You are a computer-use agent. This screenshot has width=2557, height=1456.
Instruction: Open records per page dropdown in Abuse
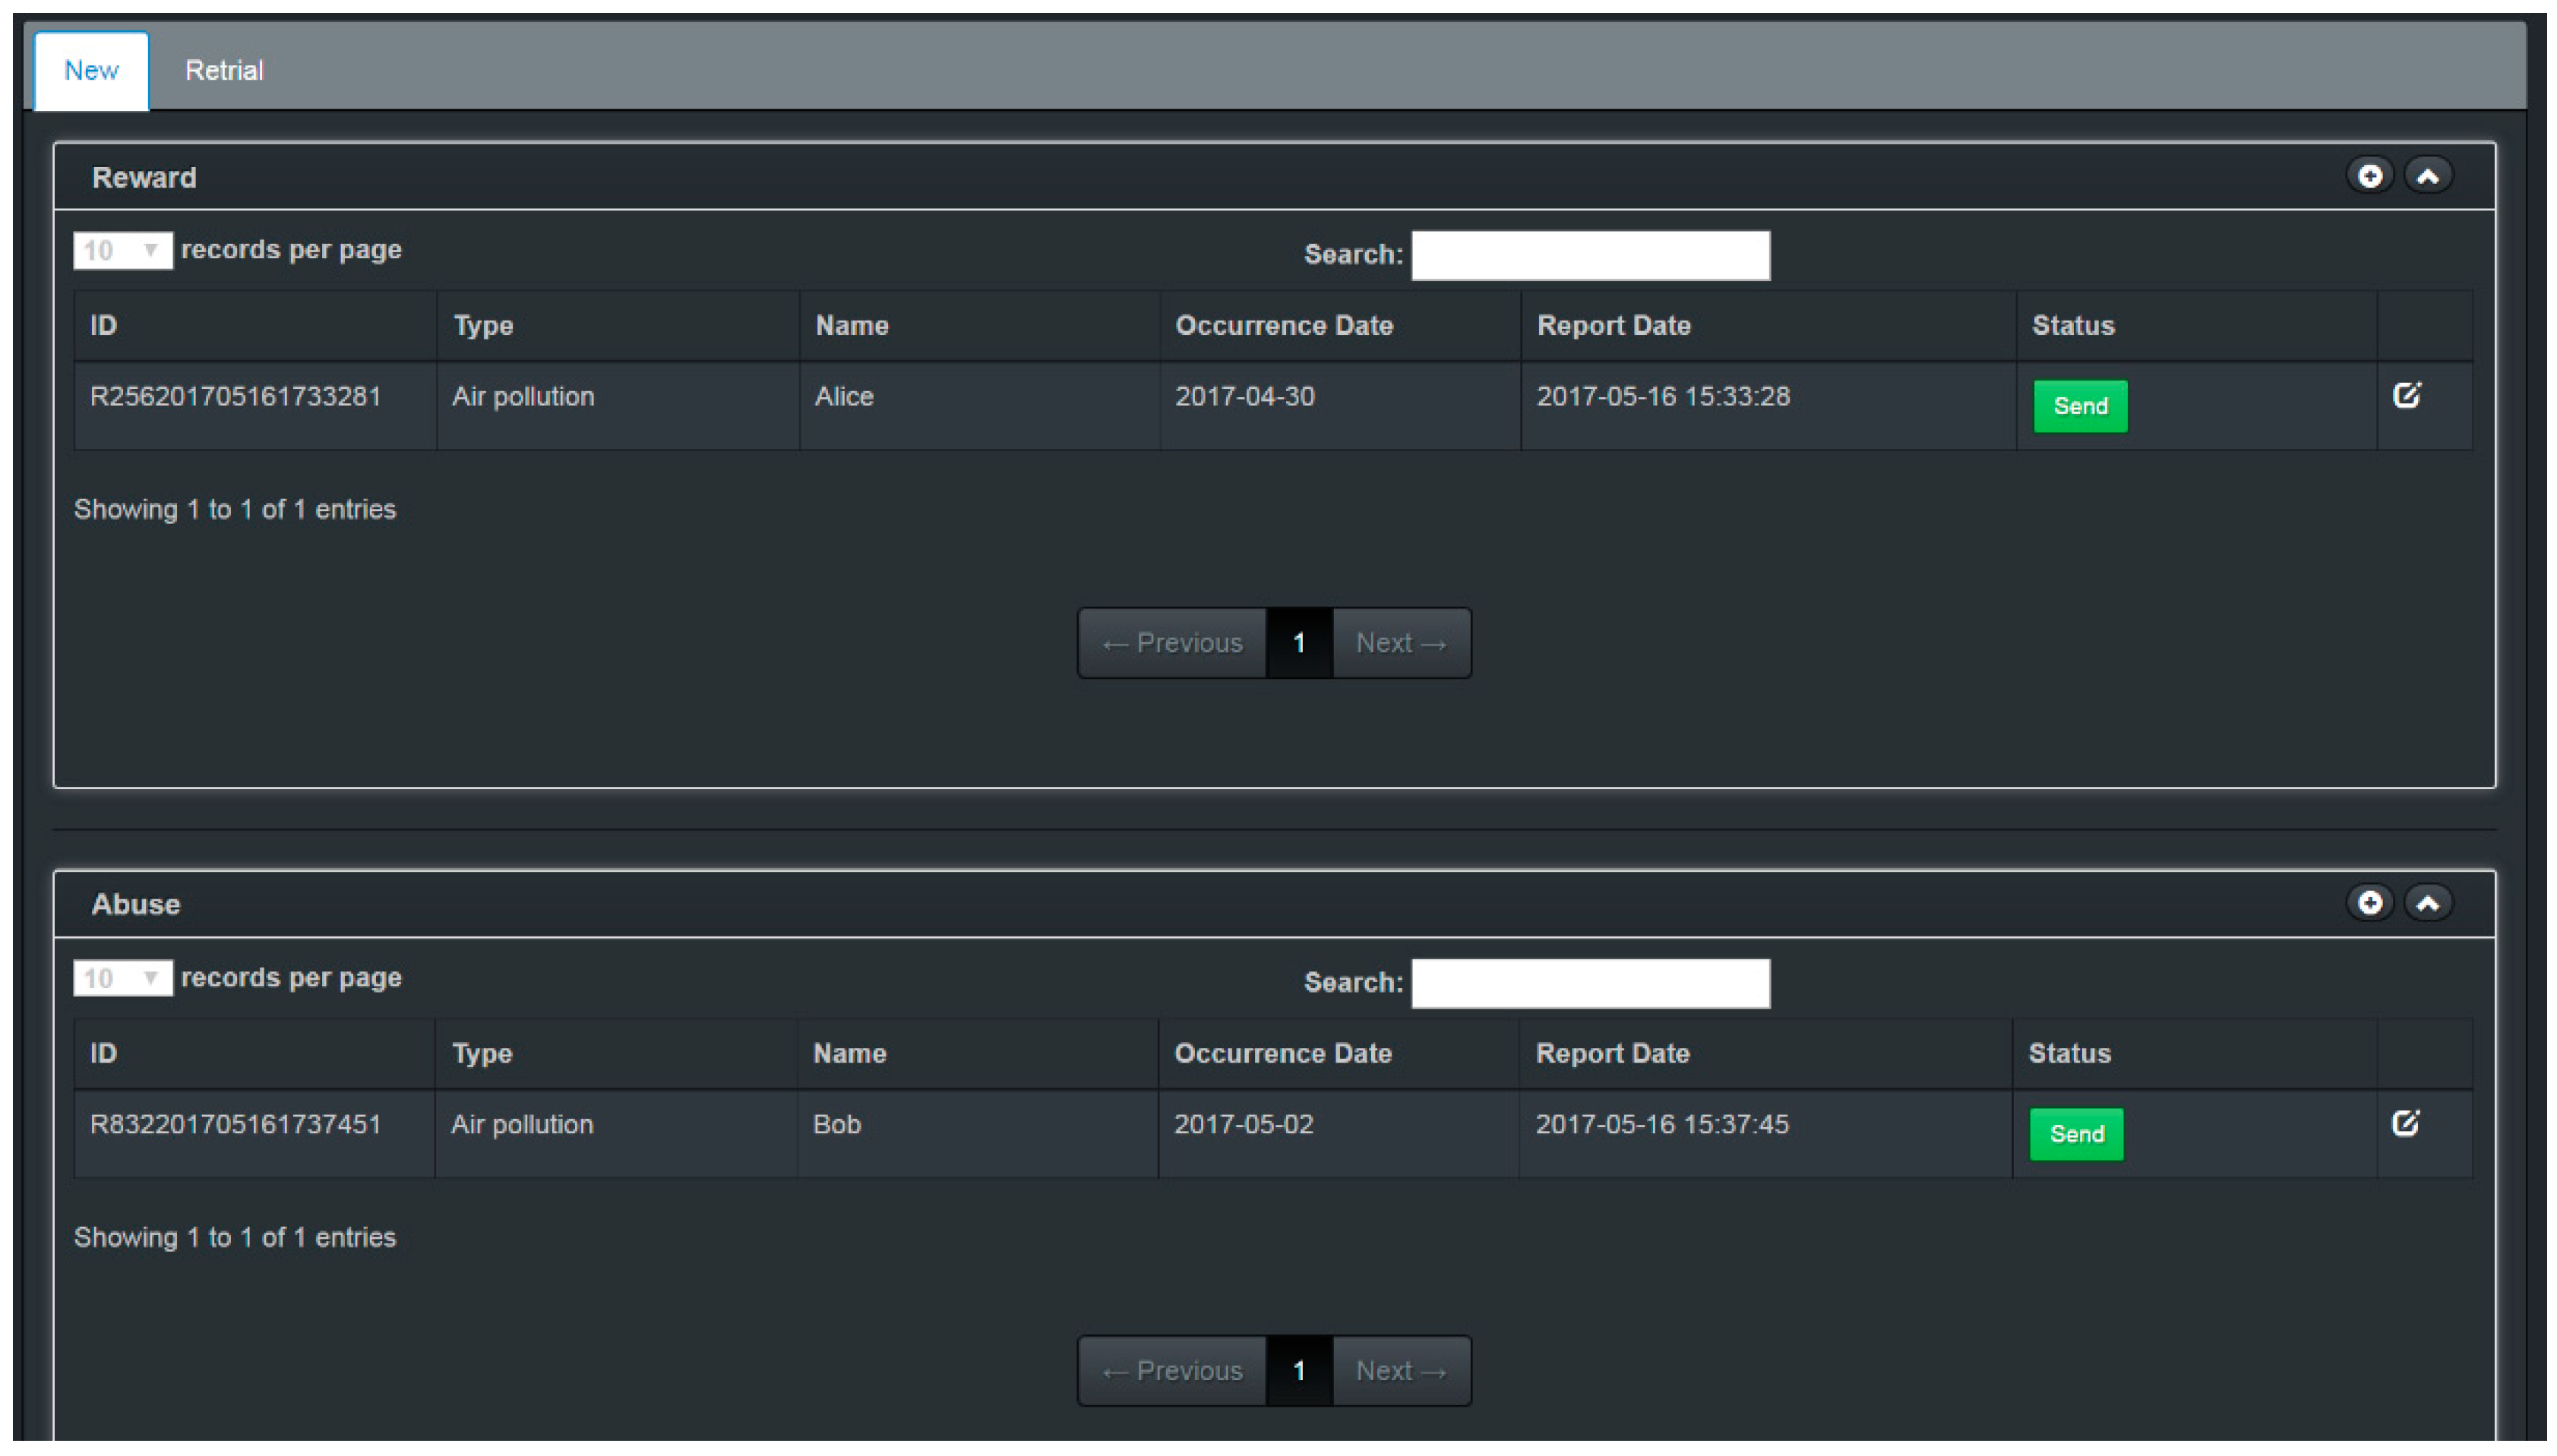click(122, 978)
